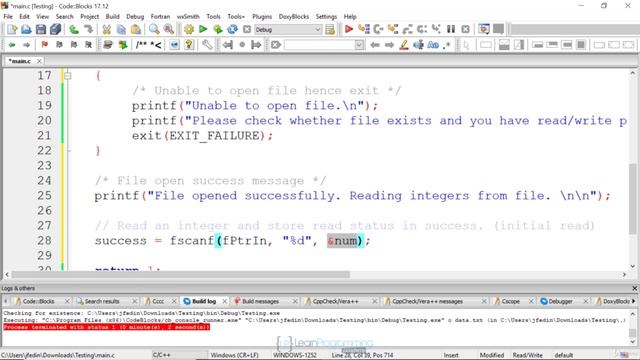Click the Windows (CR+LF) status bar entry

(235, 355)
